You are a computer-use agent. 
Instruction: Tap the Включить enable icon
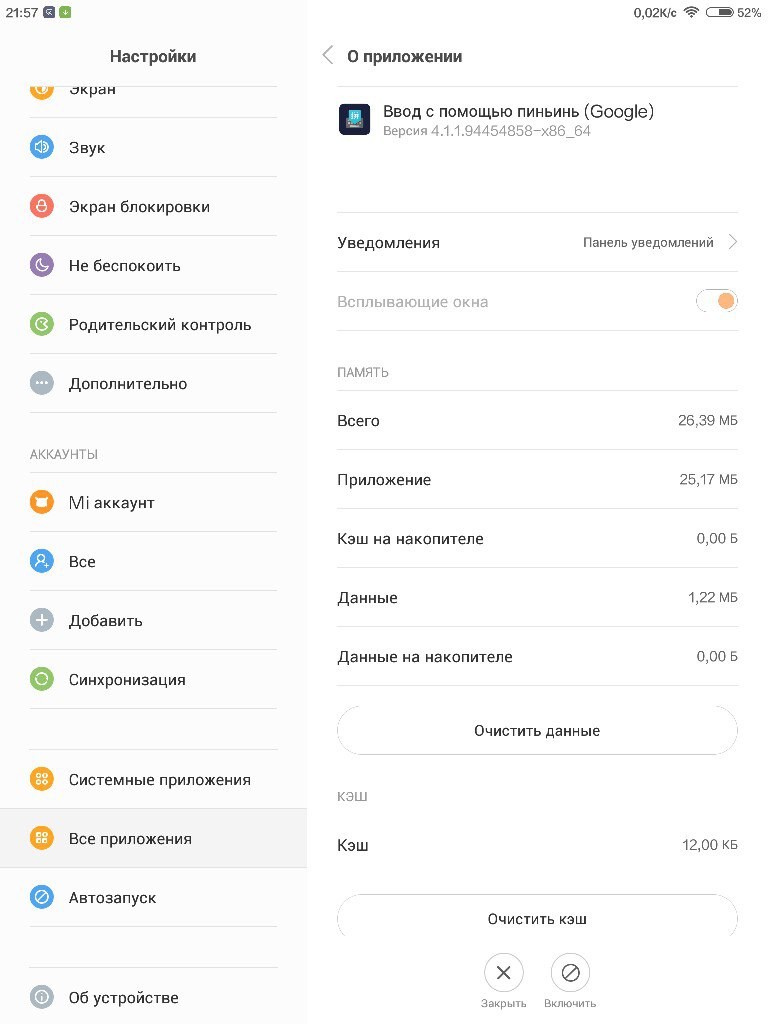coord(570,973)
